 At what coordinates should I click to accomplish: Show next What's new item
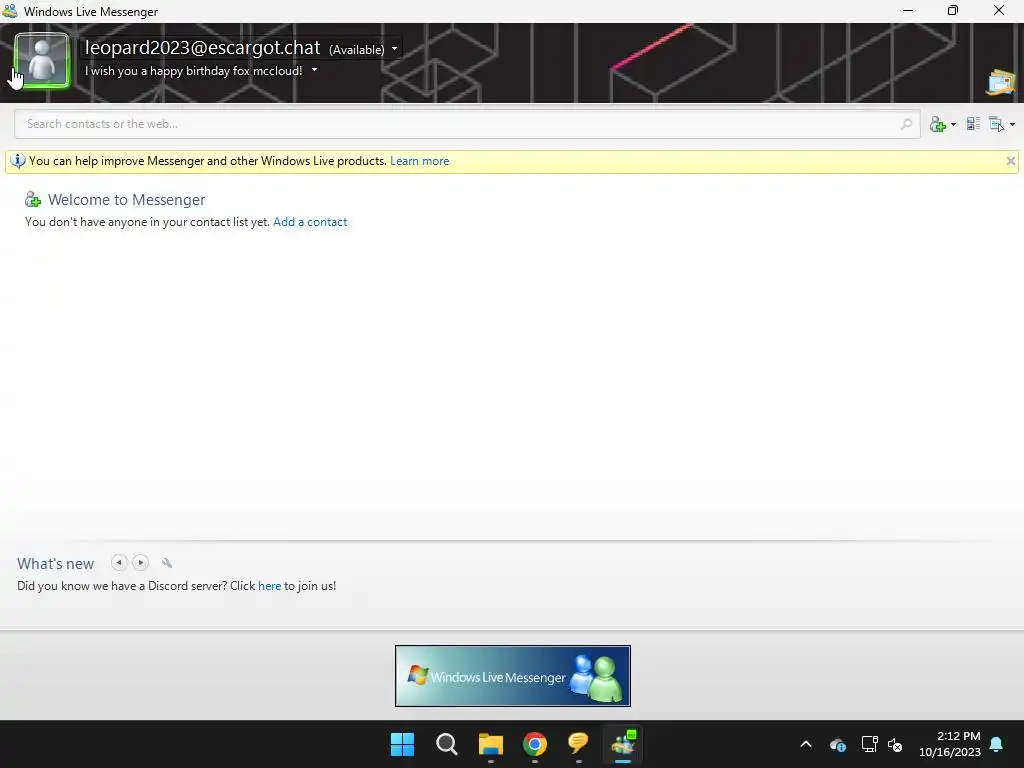pyautogui.click(x=140, y=562)
